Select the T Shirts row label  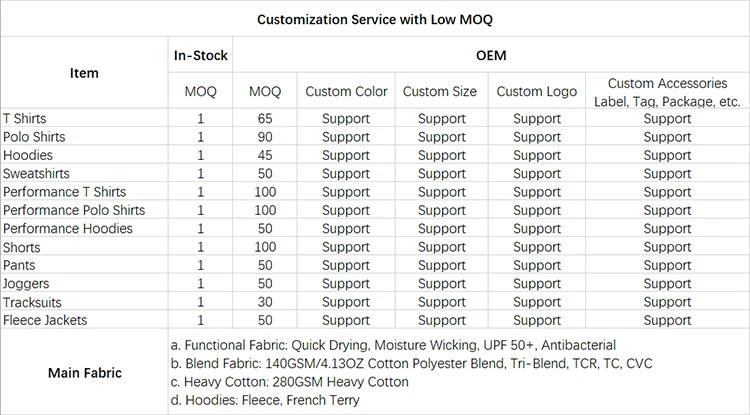point(25,119)
